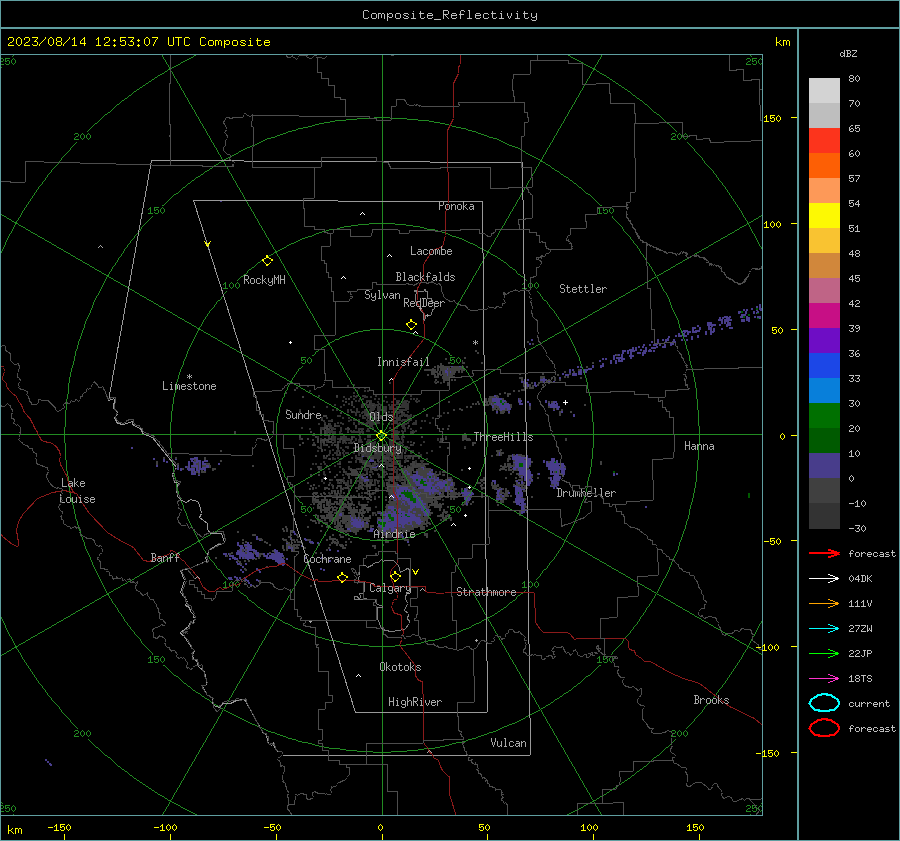
Task: Click the red forecast arrow in legend
Action: (x=824, y=553)
